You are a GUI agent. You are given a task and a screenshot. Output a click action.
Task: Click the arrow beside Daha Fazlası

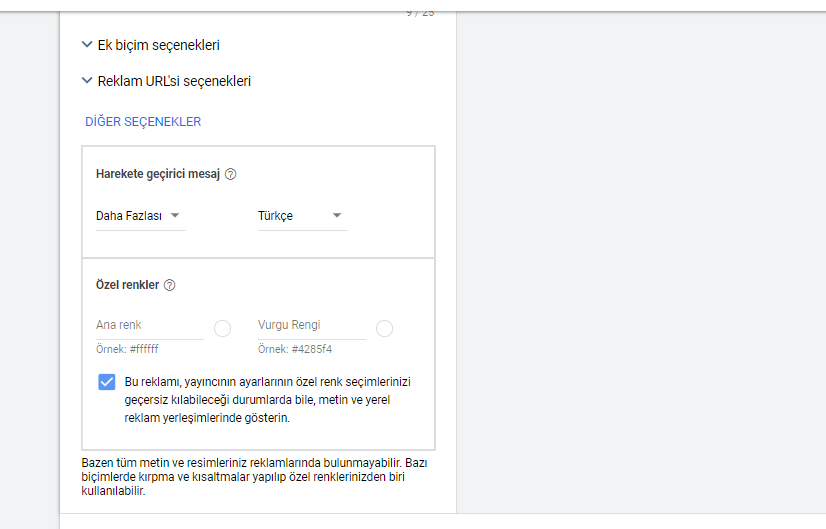point(175,216)
